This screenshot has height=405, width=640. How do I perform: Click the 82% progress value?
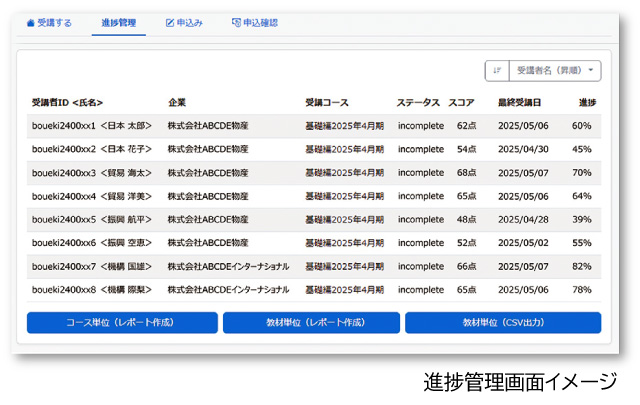[x=582, y=267]
